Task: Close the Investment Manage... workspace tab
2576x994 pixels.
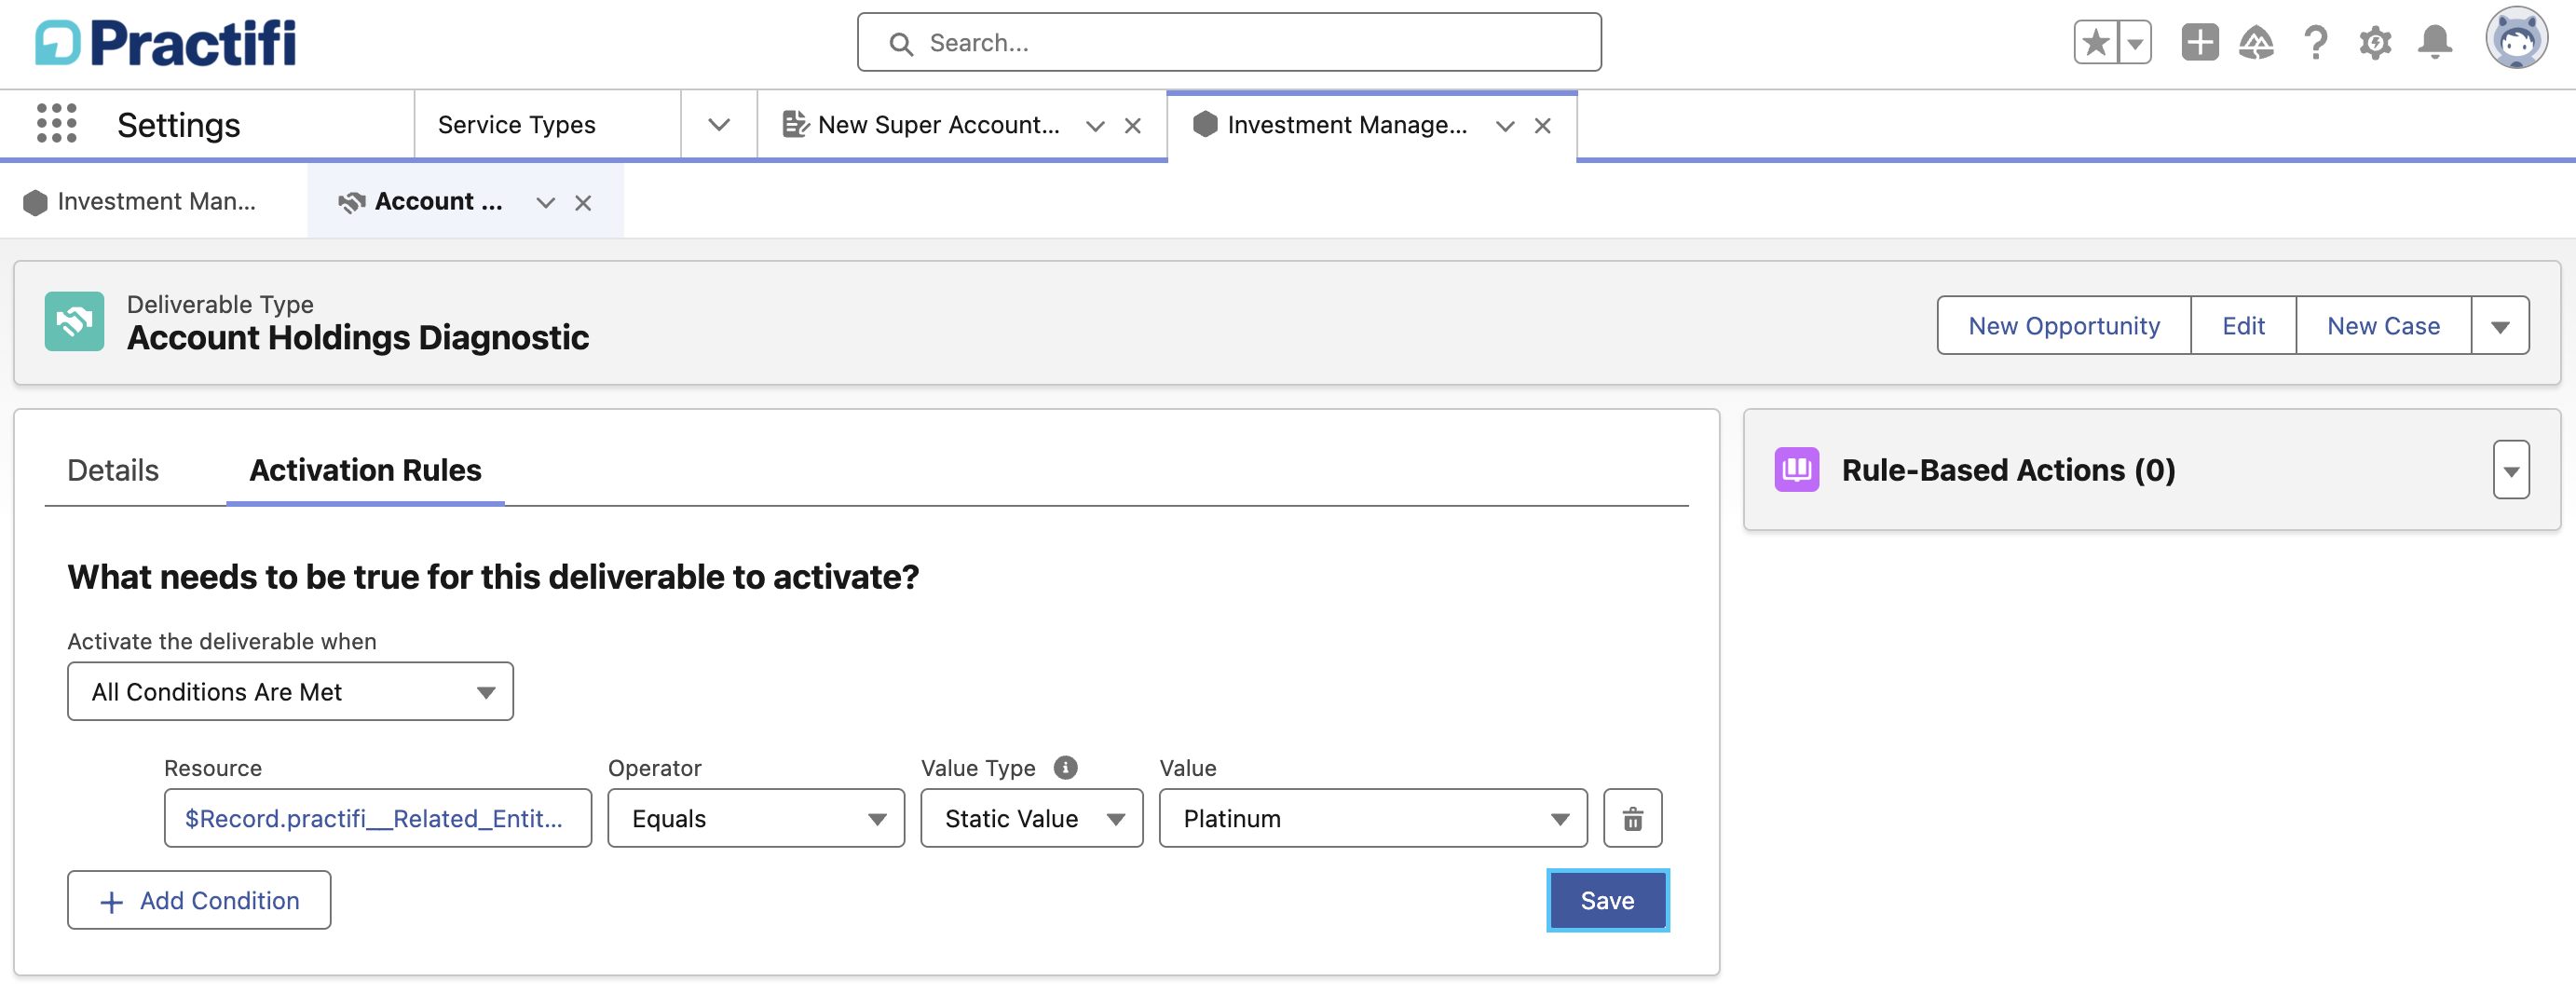Action: coord(1542,126)
